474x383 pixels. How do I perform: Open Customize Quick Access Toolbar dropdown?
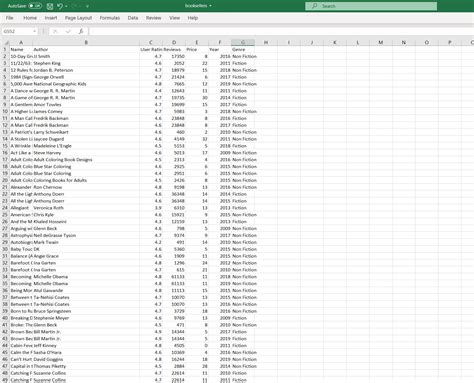point(87,6)
